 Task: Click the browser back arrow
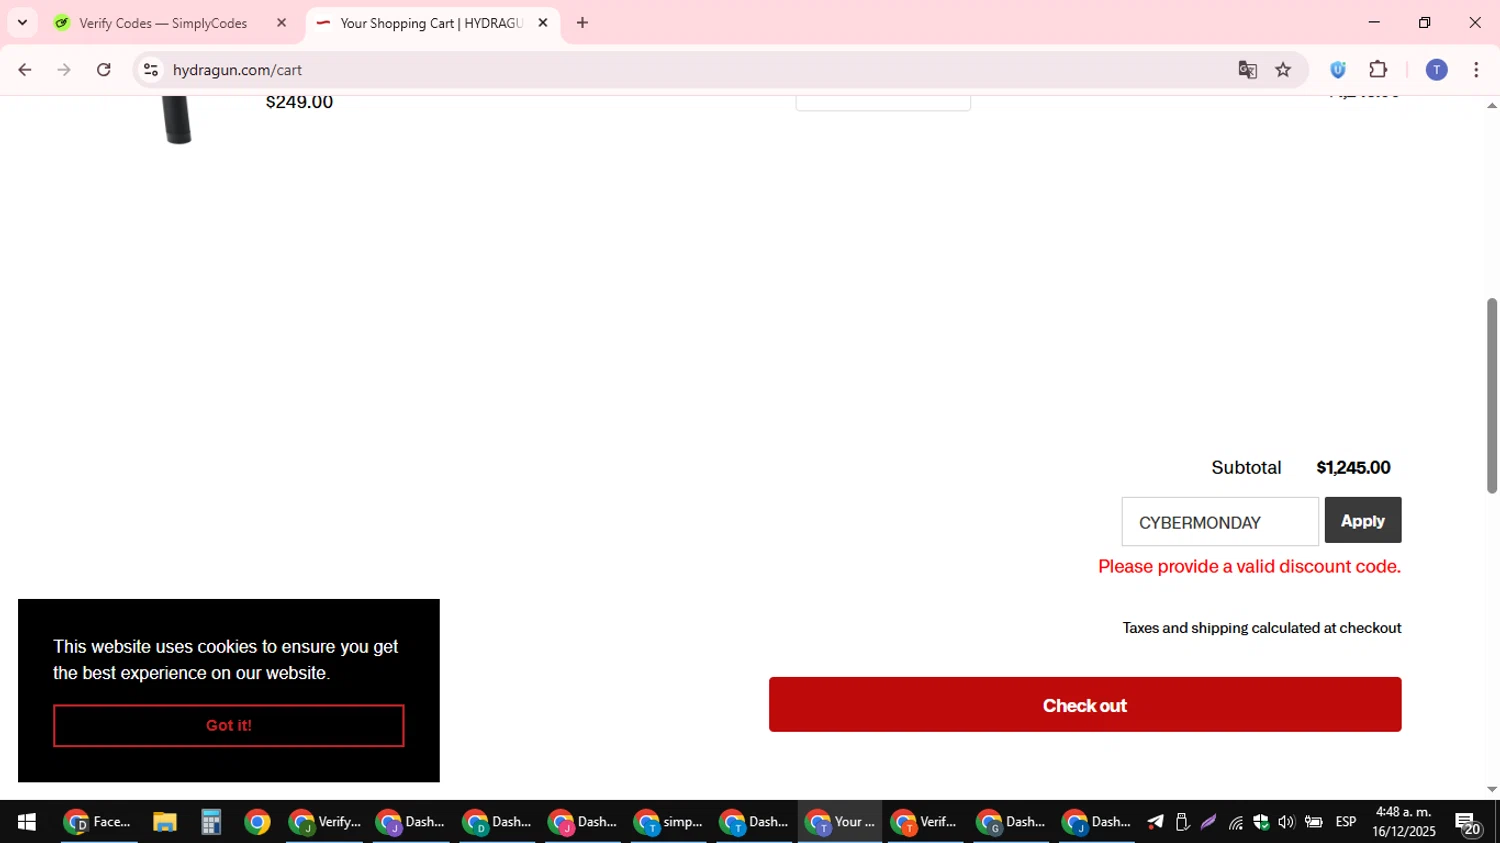coord(25,70)
